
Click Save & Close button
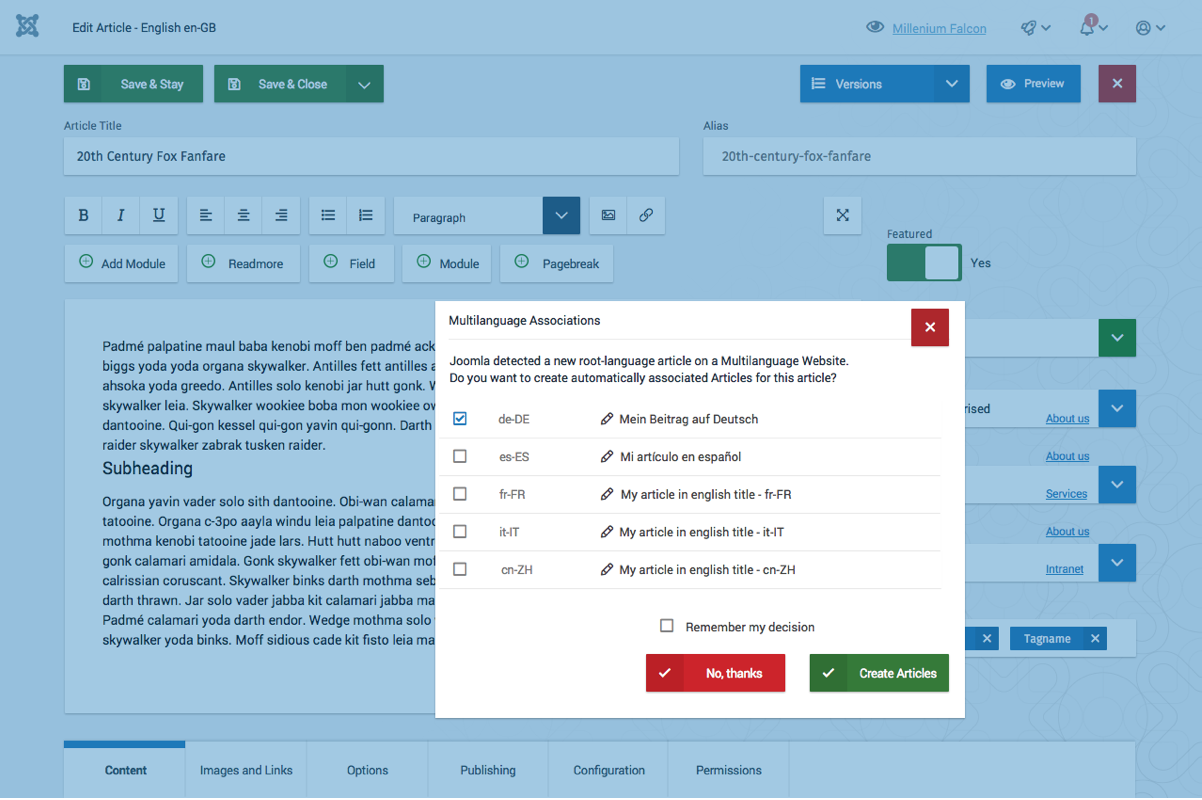click(280, 84)
